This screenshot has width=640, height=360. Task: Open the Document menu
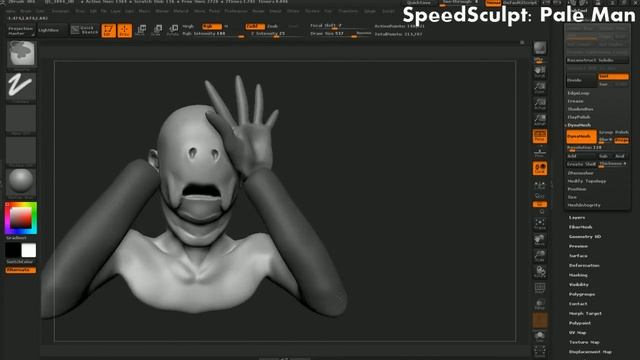coord(60,11)
